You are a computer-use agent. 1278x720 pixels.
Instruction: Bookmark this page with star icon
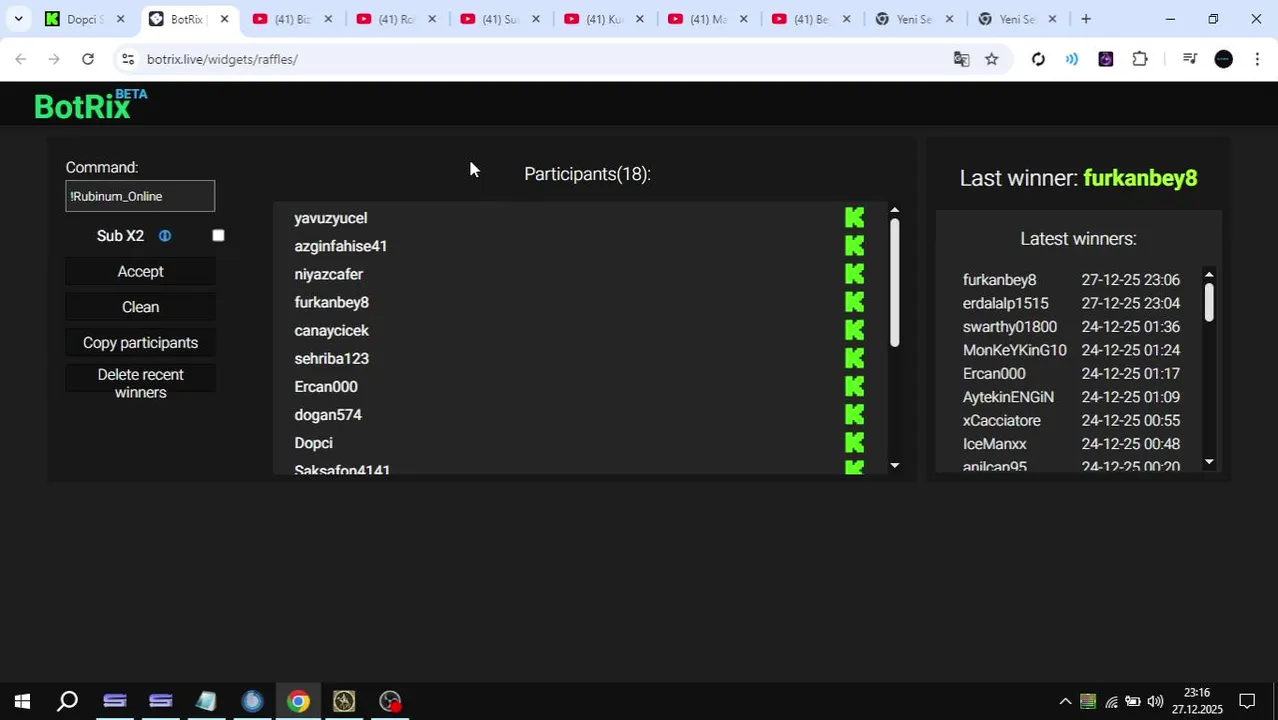pos(991,59)
